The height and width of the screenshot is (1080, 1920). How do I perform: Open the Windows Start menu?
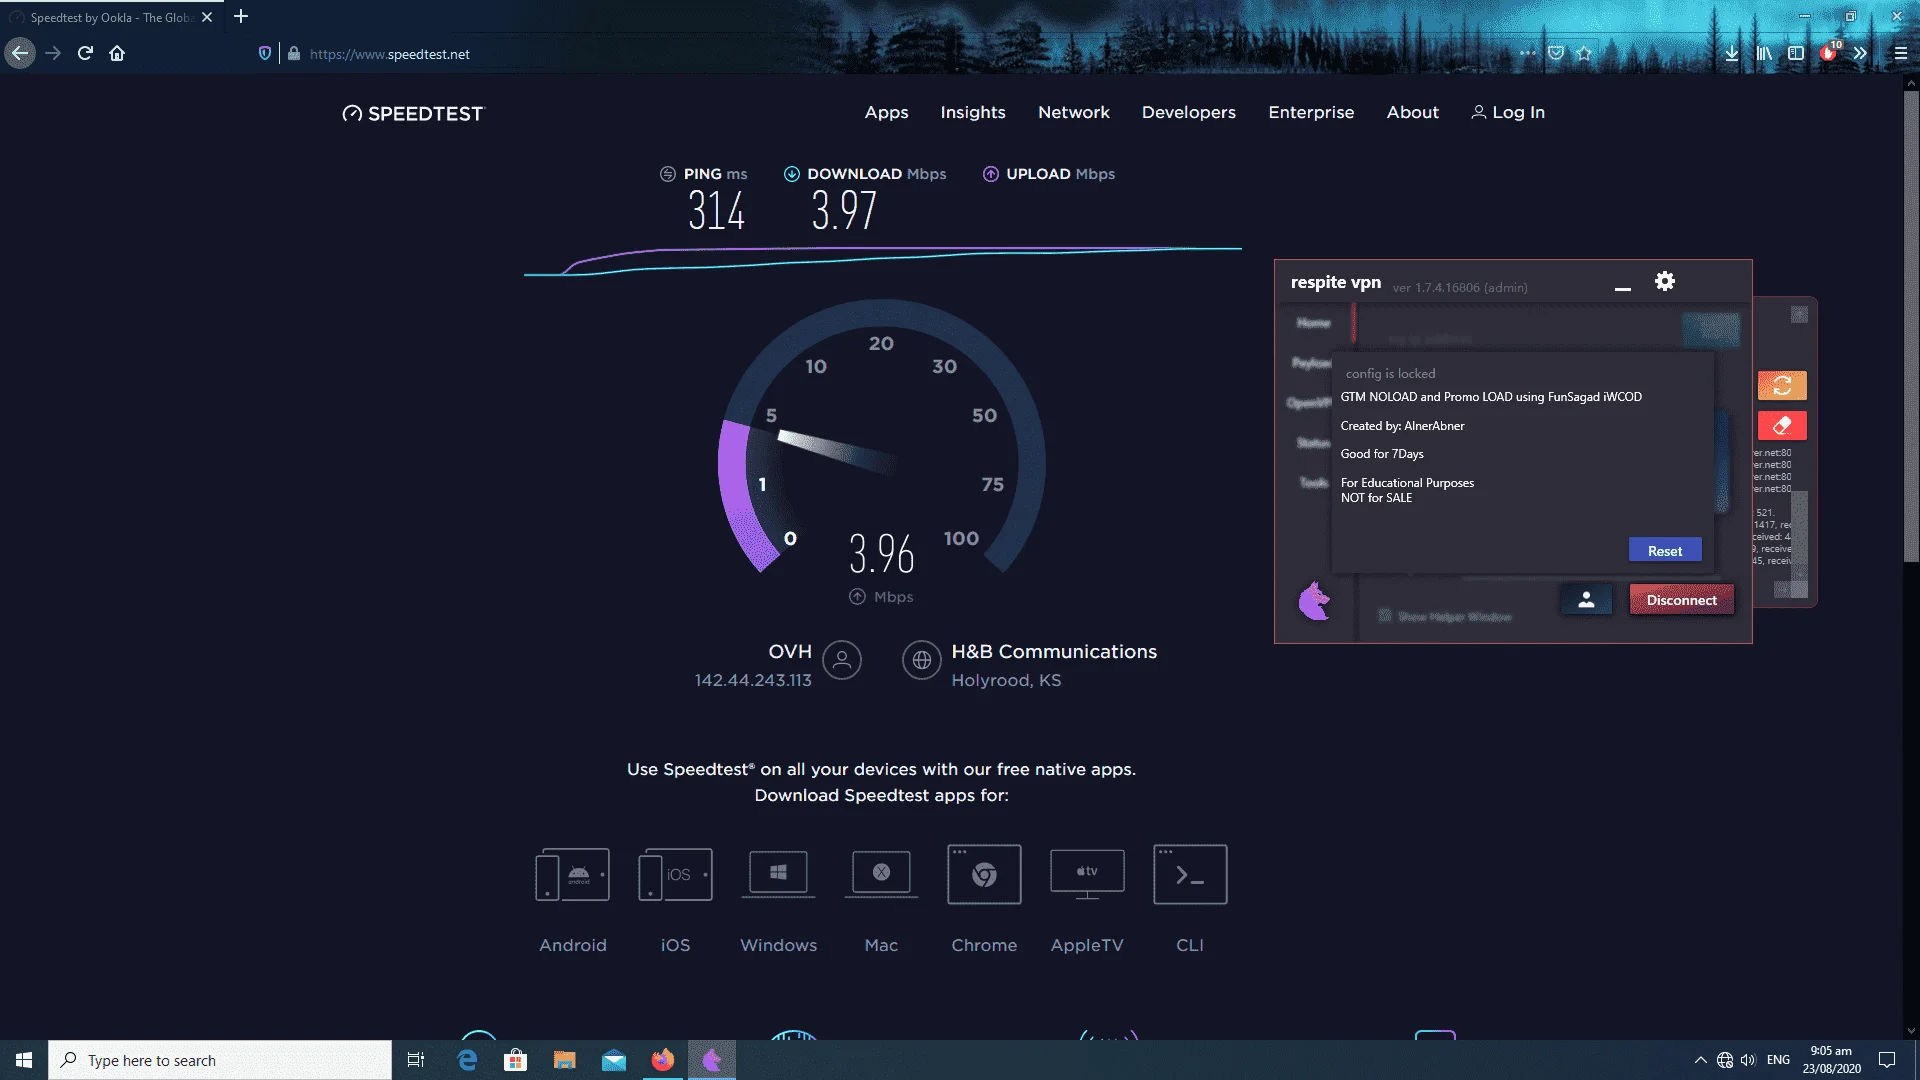click(24, 1060)
